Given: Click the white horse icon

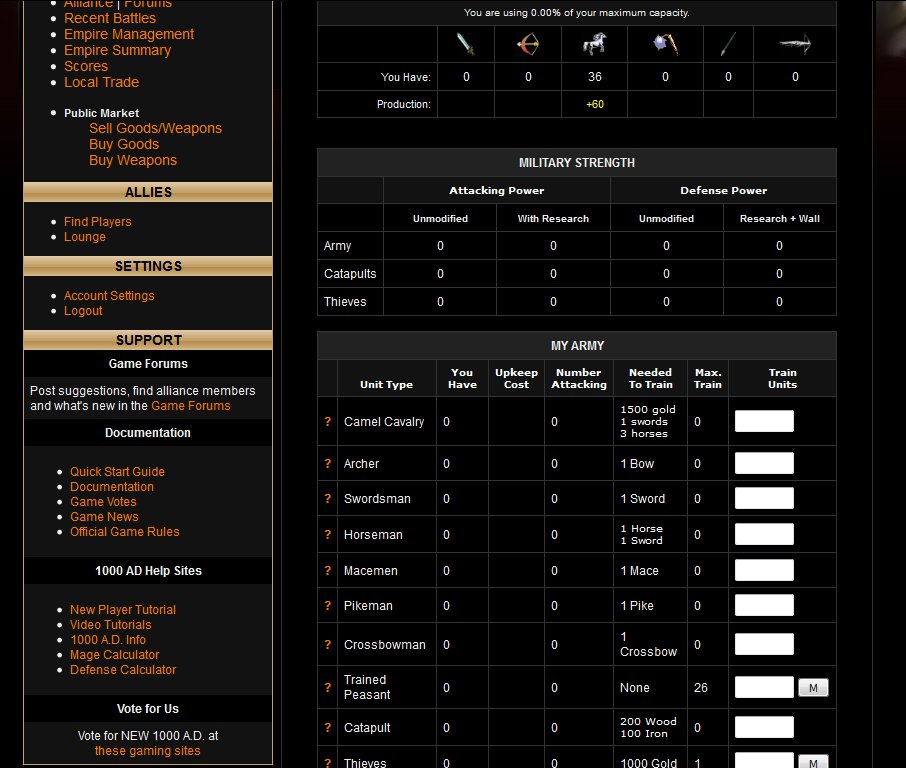Looking at the screenshot, I should tap(594, 44).
